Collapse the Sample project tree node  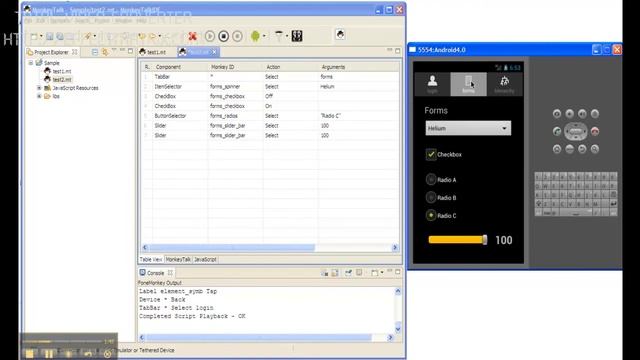coord(31,63)
